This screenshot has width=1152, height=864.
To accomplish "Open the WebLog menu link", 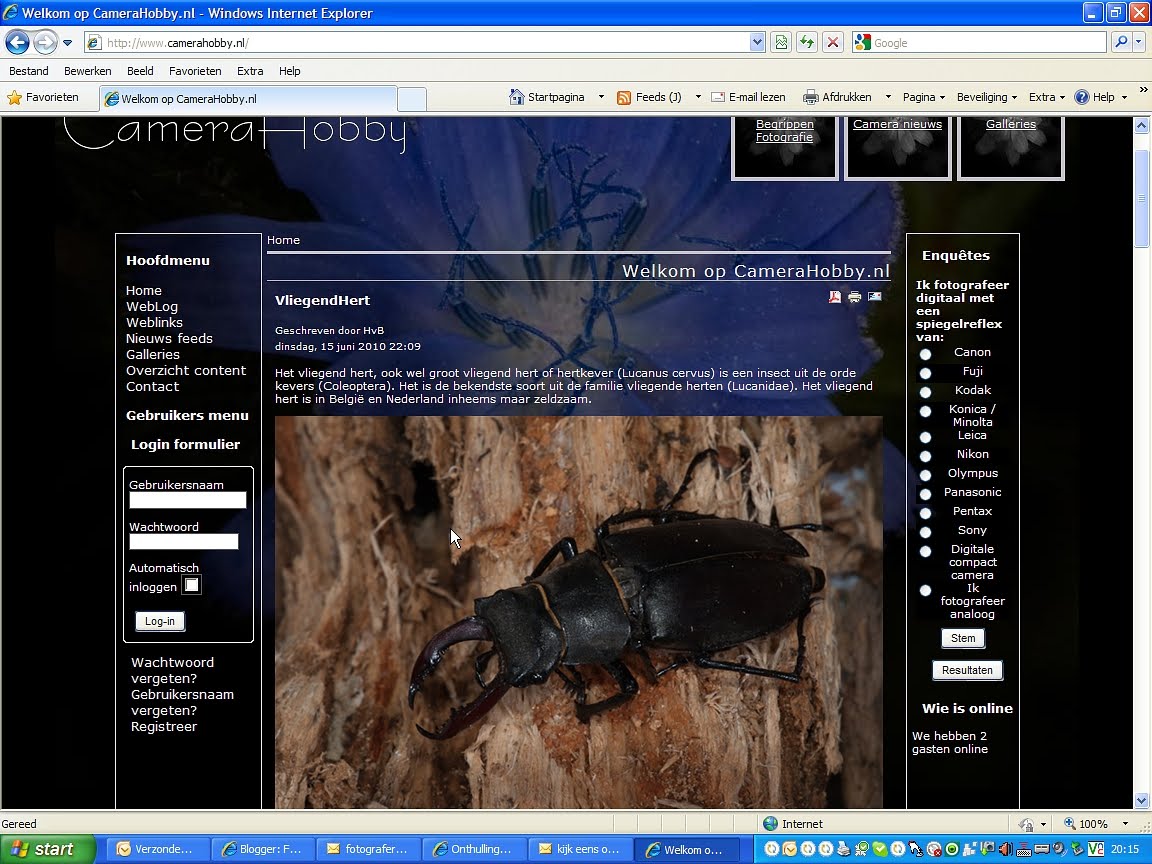I will tap(151, 306).
